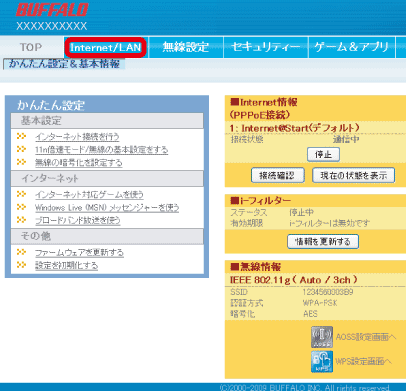Click the AOSS setup icon
The height and width of the screenshot is (391, 406).
pos(322,337)
